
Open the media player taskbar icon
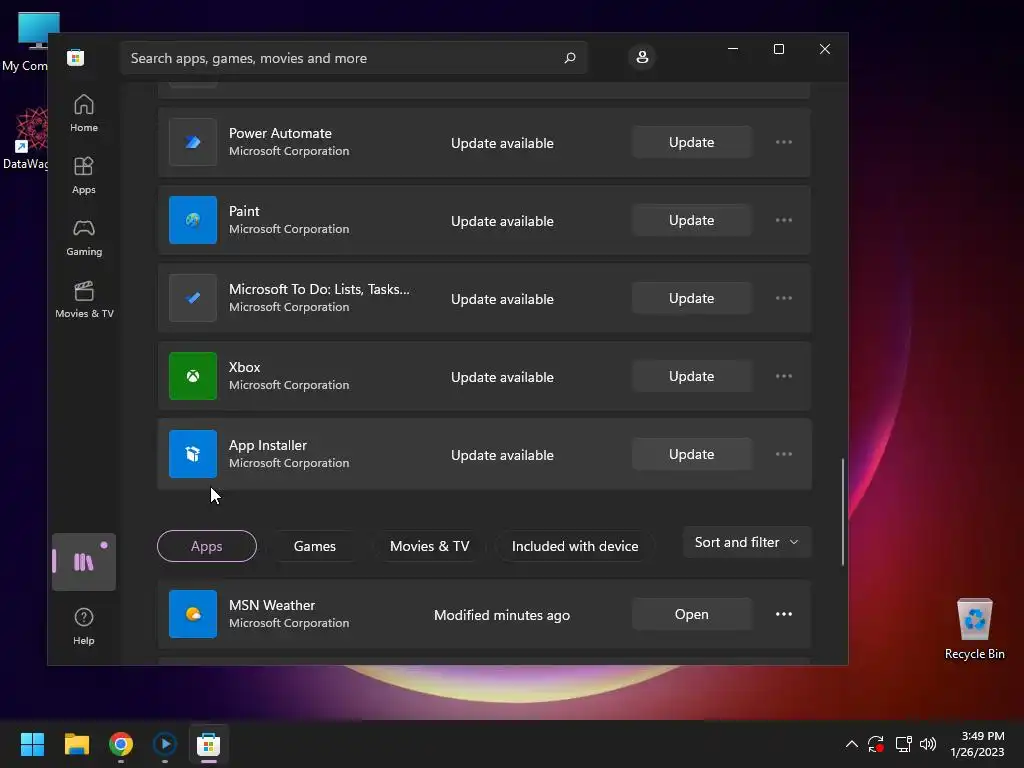165,744
